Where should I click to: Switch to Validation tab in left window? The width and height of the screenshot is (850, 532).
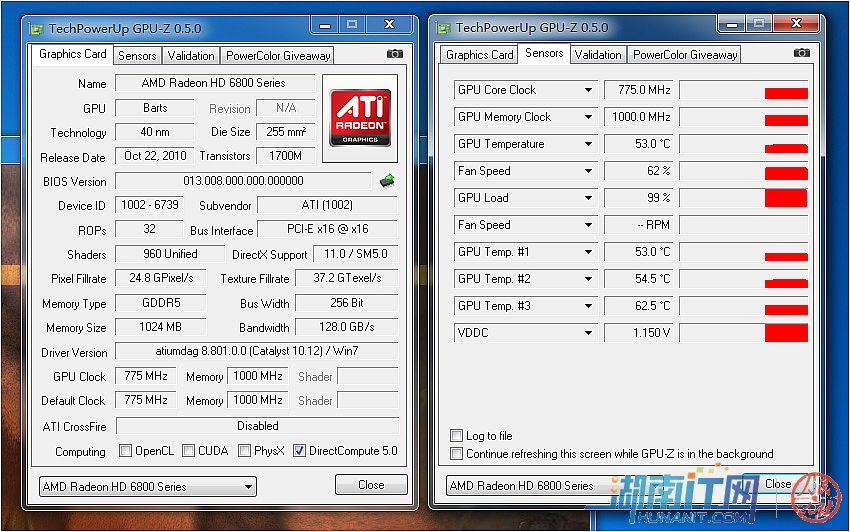pos(191,55)
